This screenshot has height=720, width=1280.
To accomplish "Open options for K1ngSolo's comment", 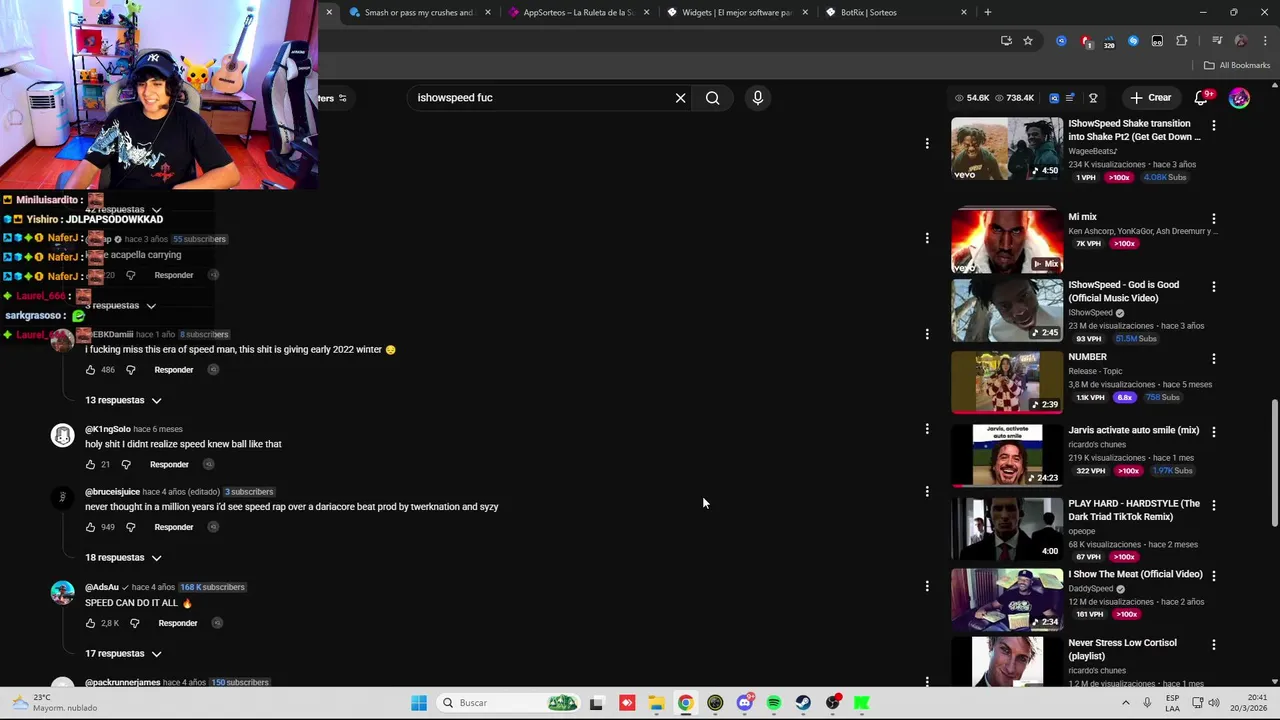I will (927, 429).
